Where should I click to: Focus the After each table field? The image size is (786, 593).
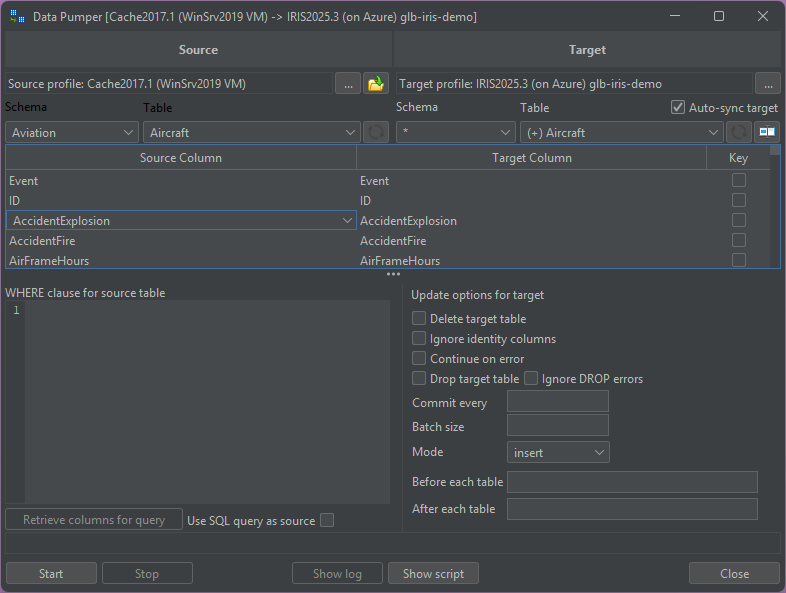click(x=632, y=509)
